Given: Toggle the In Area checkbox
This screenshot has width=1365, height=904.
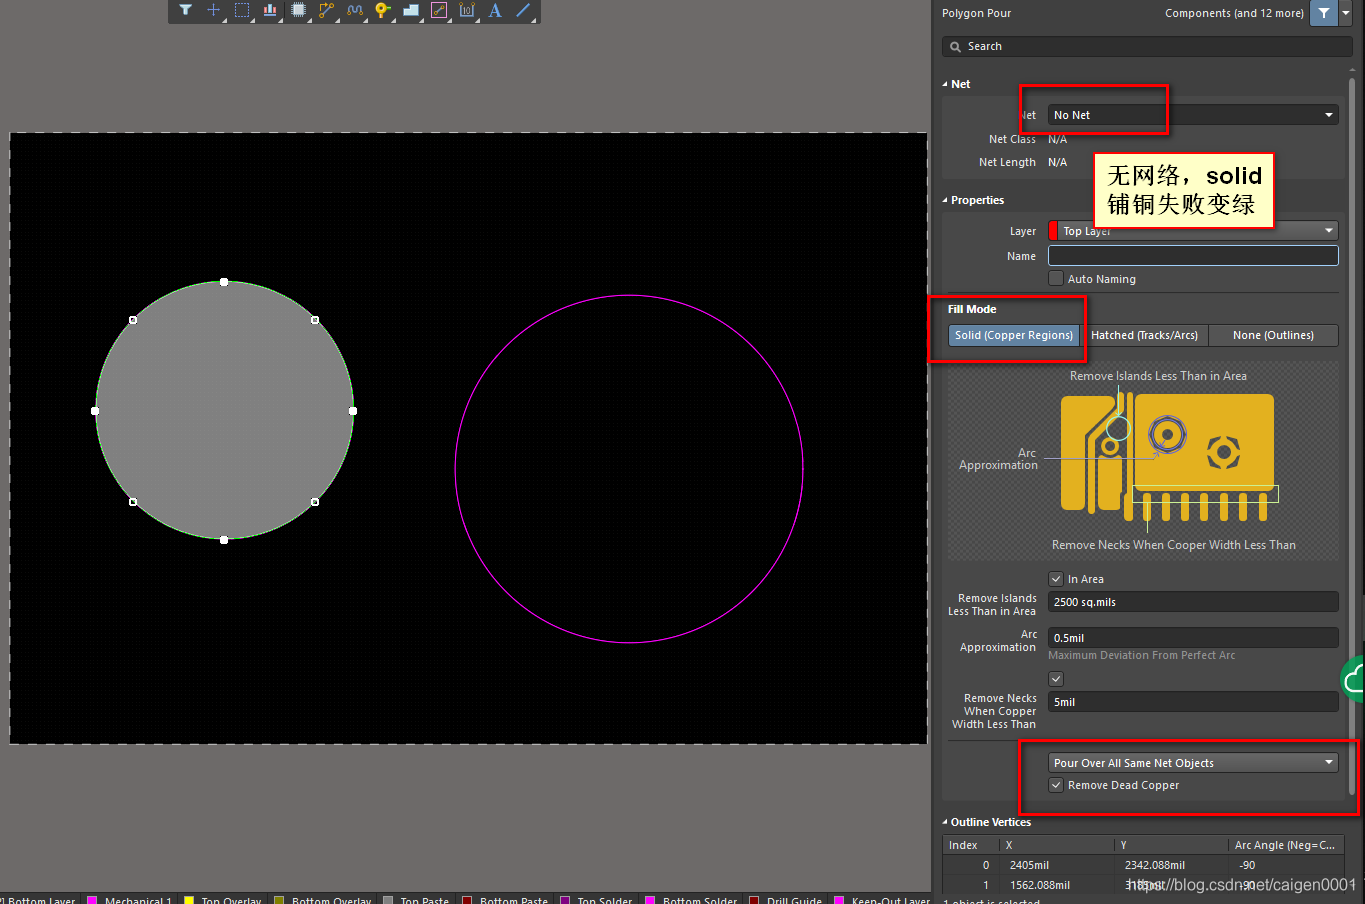Looking at the screenshot, I should 1056,579.
